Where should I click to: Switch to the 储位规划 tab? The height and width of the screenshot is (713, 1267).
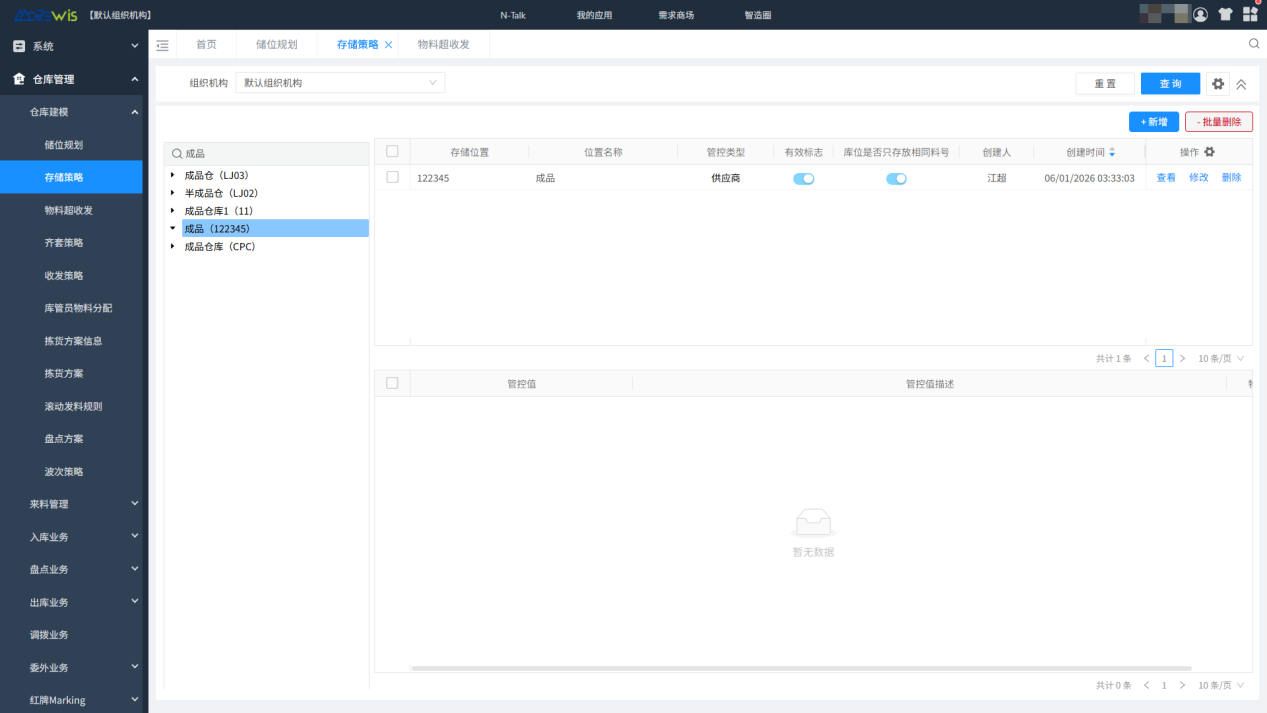tap(276, 45)
